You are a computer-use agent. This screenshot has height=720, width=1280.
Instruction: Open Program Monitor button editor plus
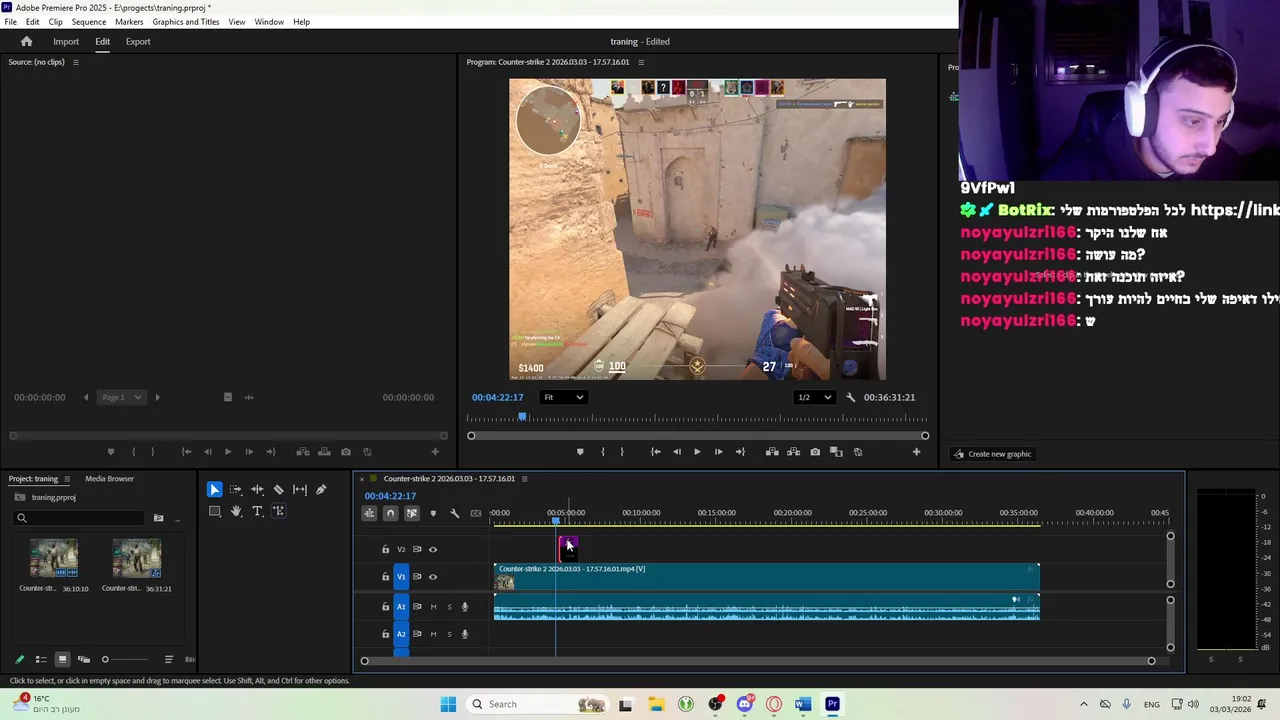pyautogui.click(x=916, y=452)
